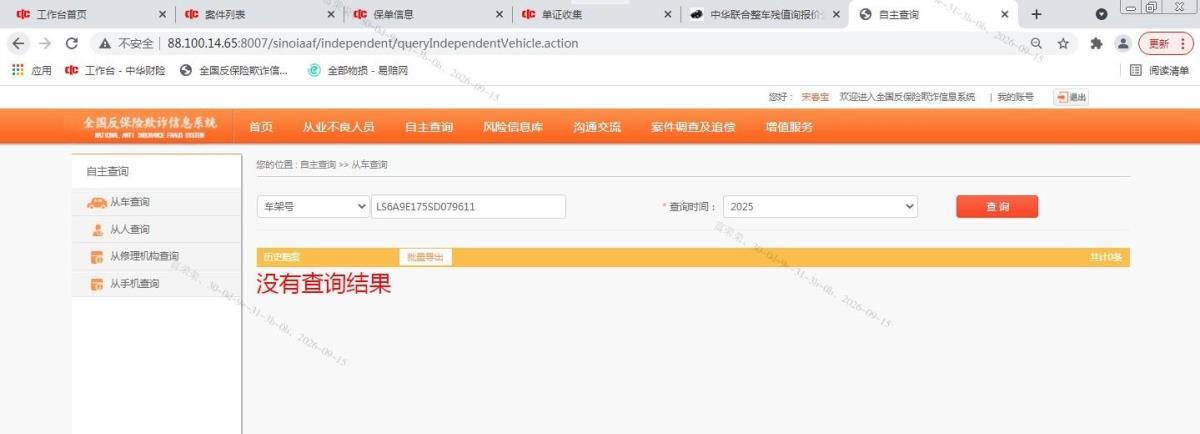Screen dimensions: 1200x434
Task: Click the VIN number input field
Action: coord(468,206)
